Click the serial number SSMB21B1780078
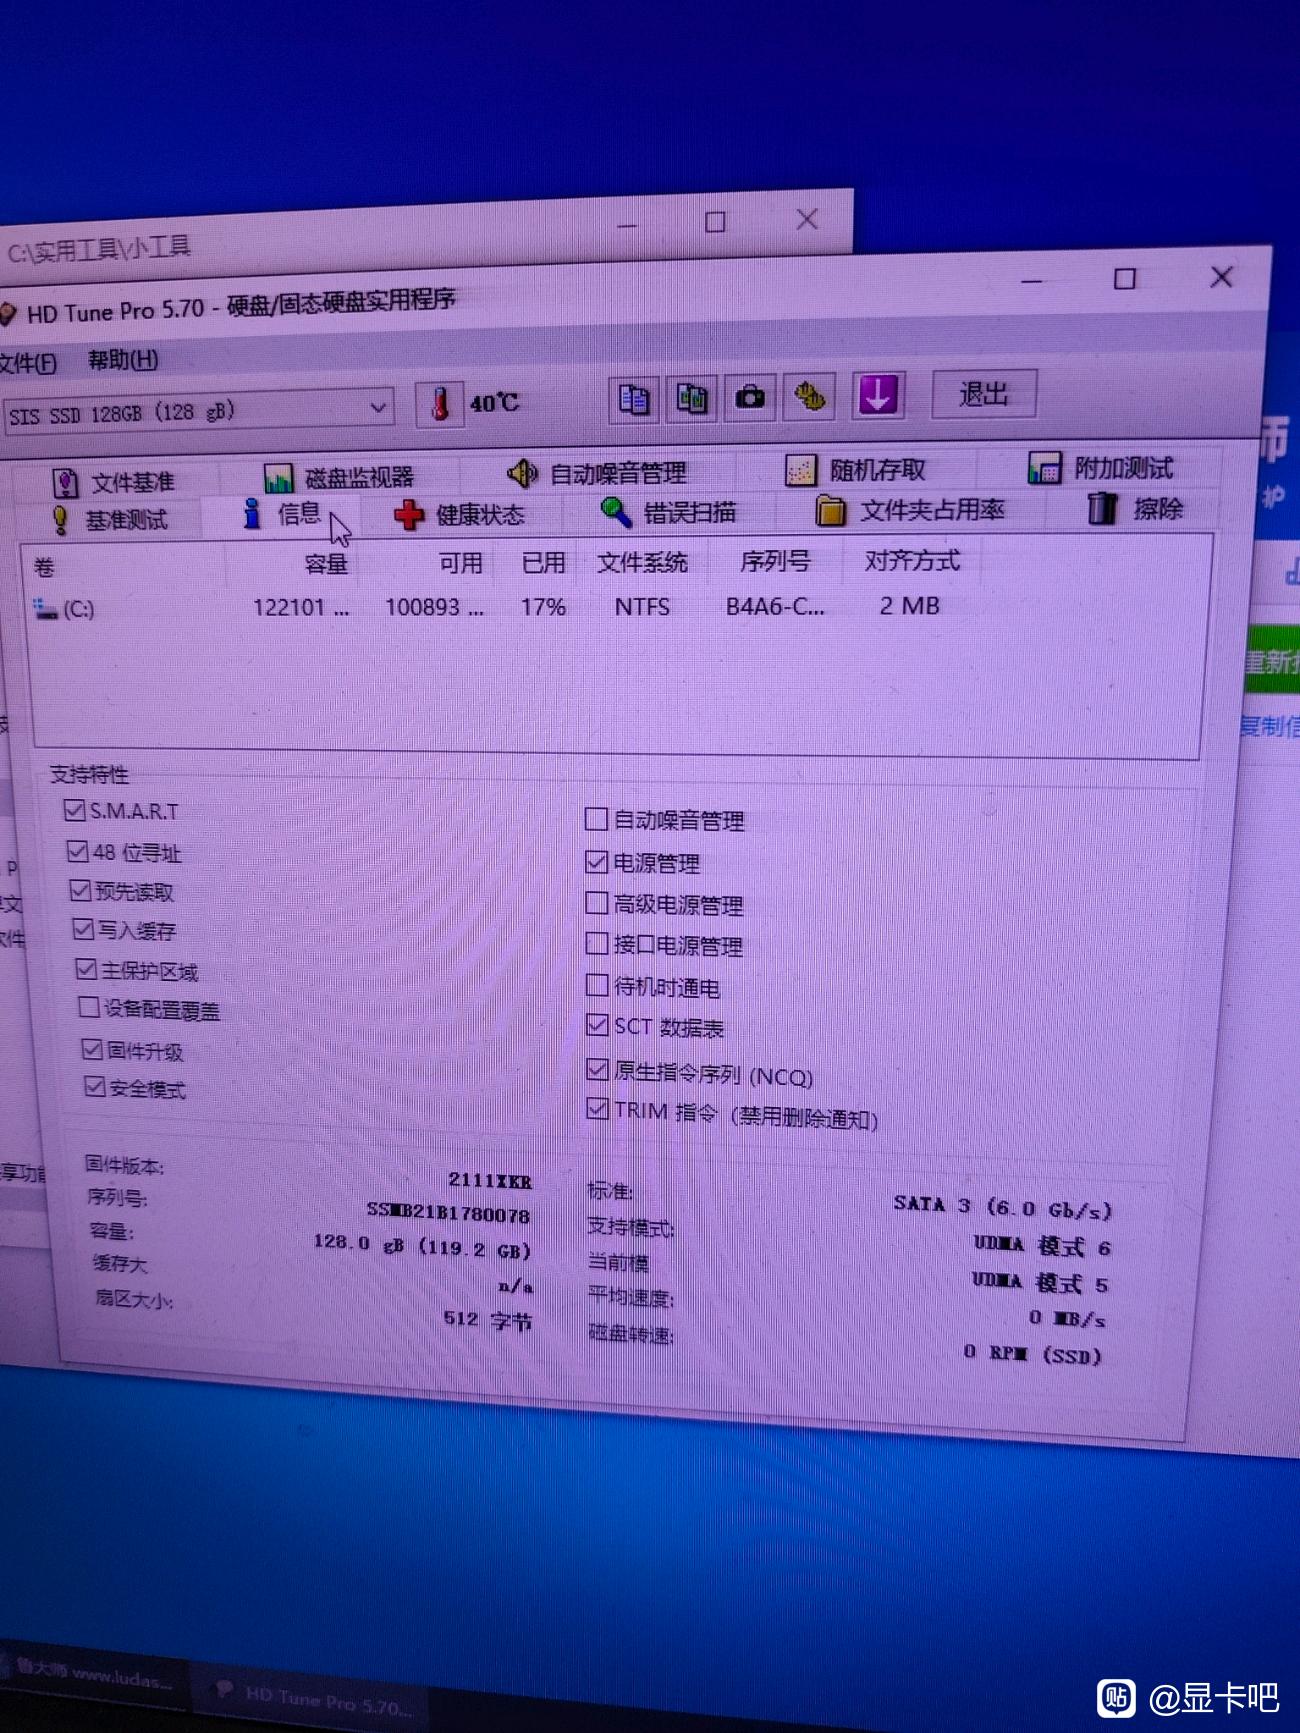Screen dimensions: 1300x1733 click(448, 1213)
